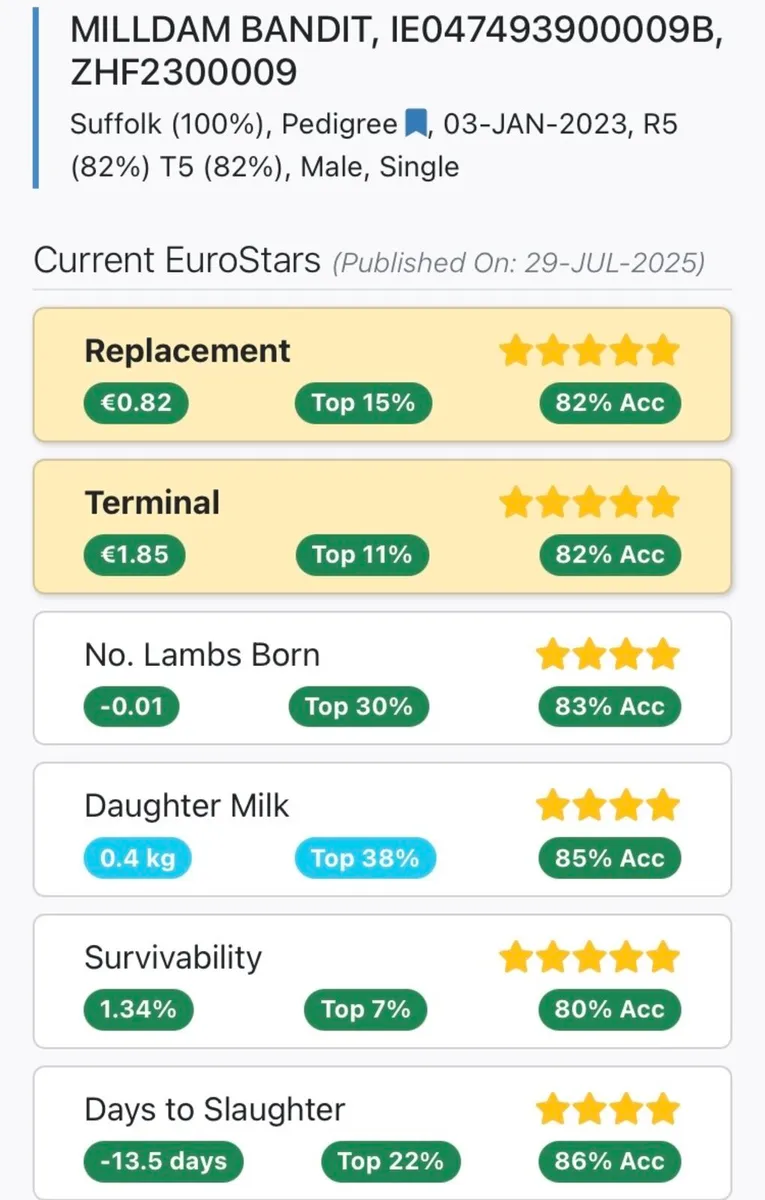Tap the Top 15% badge
765x1200 pixels.
pos(363,403)
